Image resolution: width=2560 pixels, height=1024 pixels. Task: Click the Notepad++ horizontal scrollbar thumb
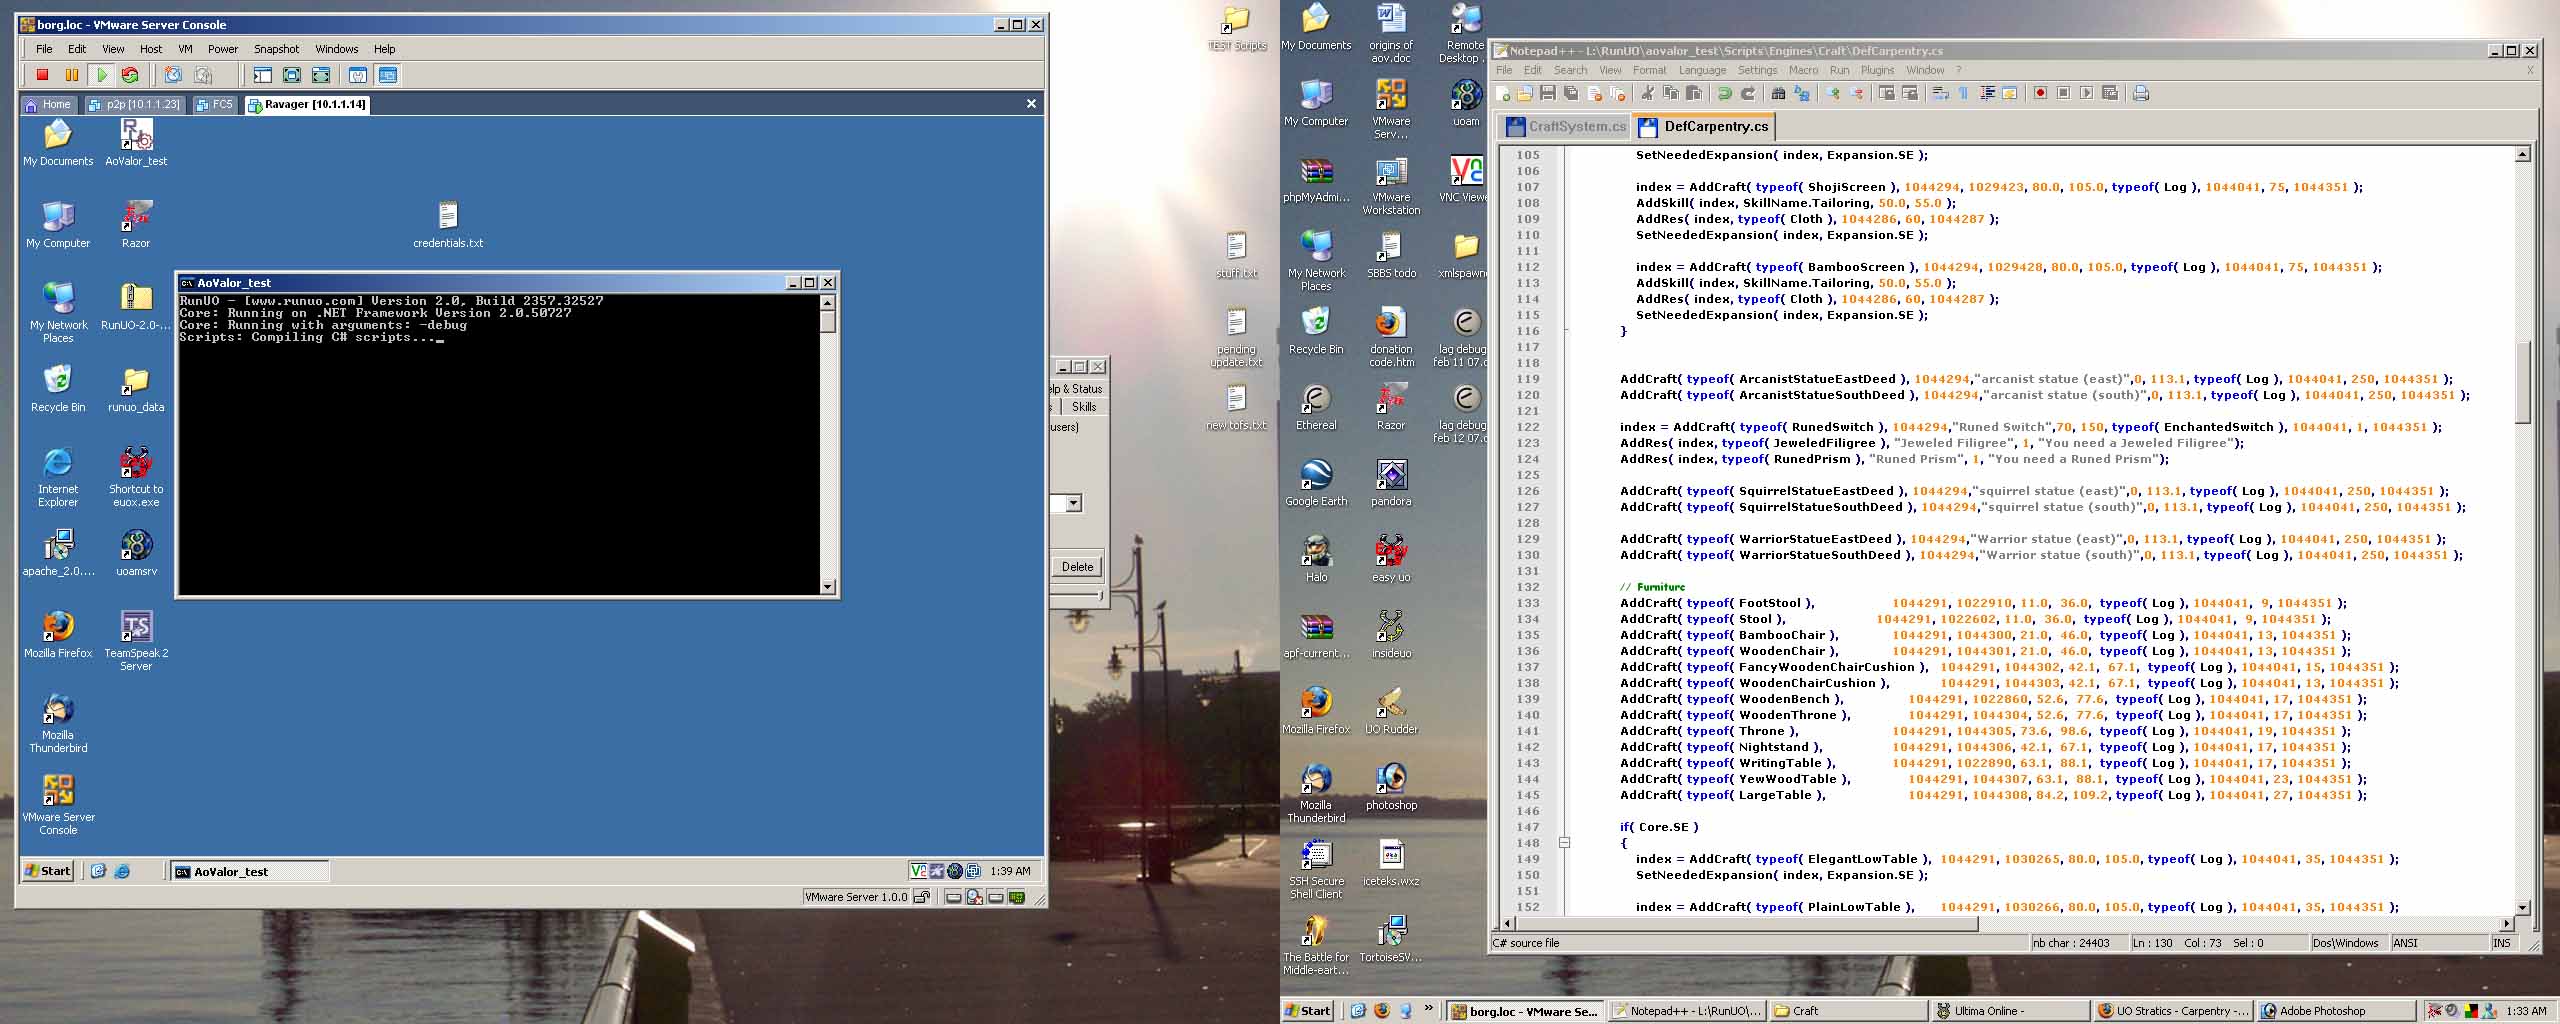1747,924
